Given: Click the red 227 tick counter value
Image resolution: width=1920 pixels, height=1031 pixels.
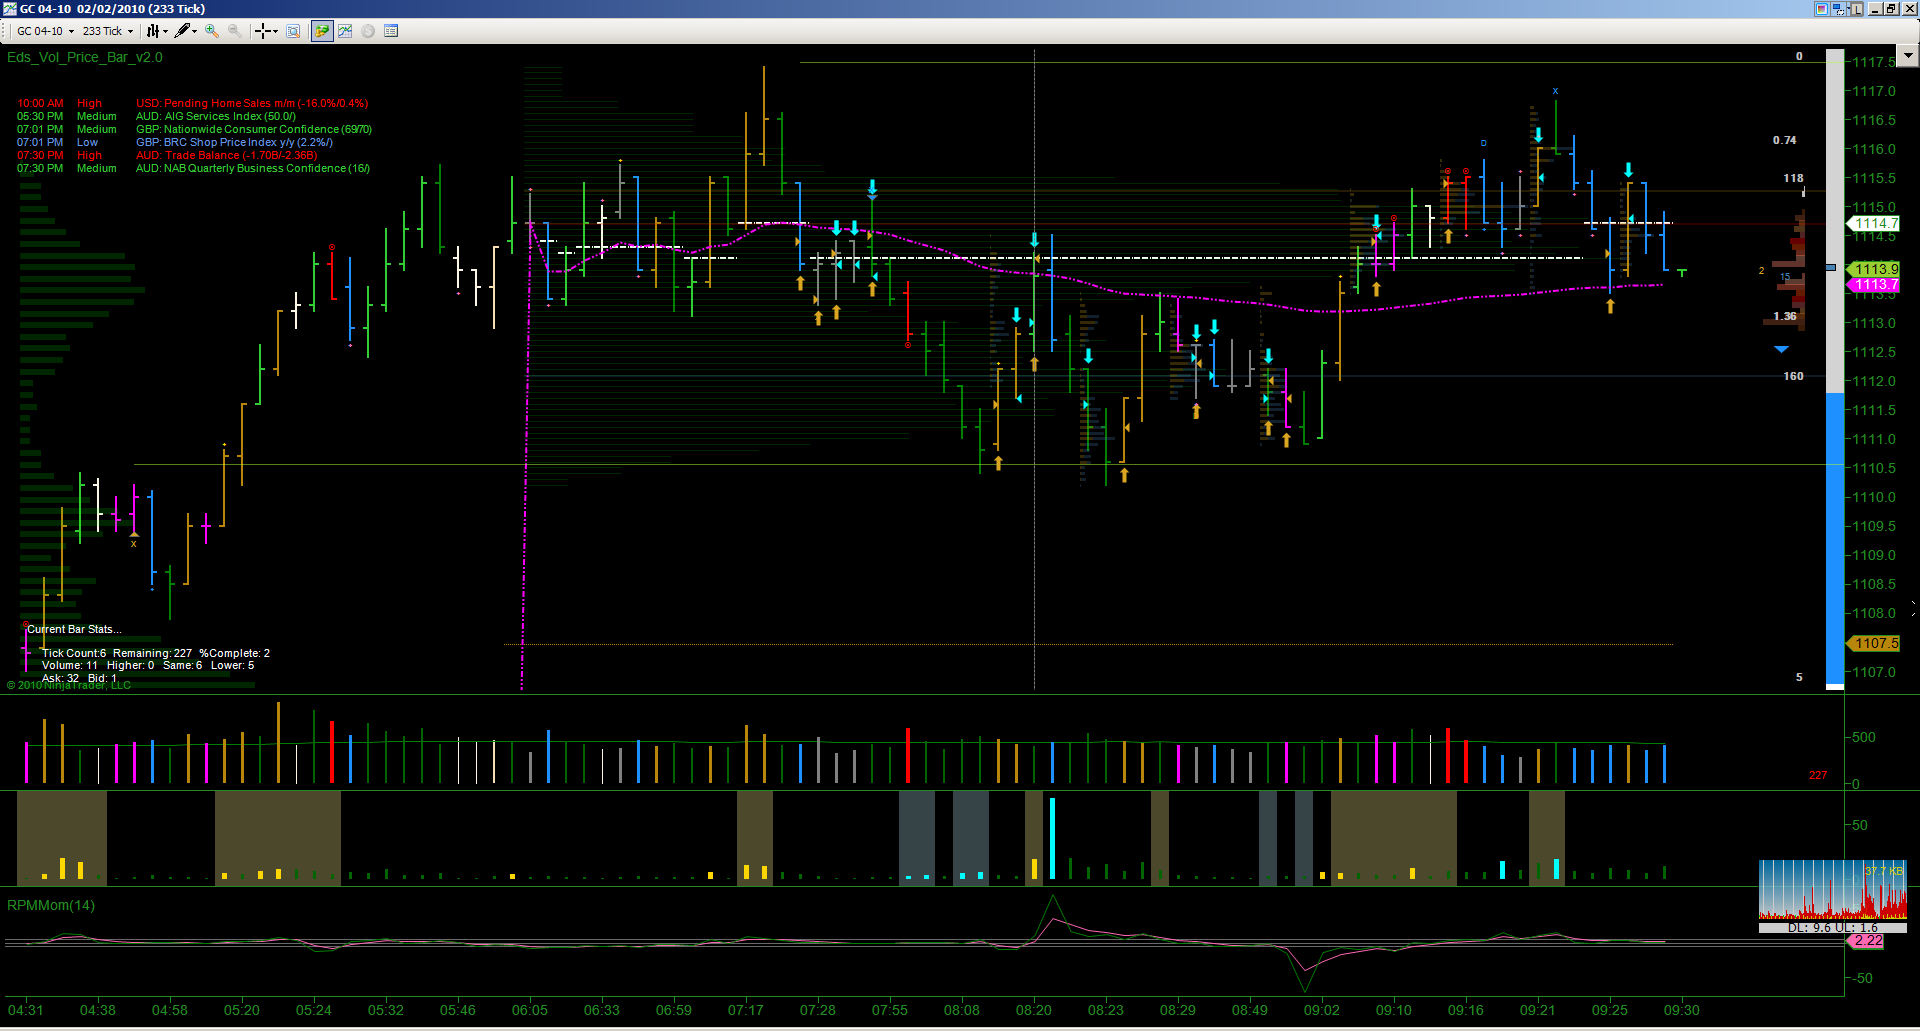Looking at the screenshot, I should [1818, 775].
